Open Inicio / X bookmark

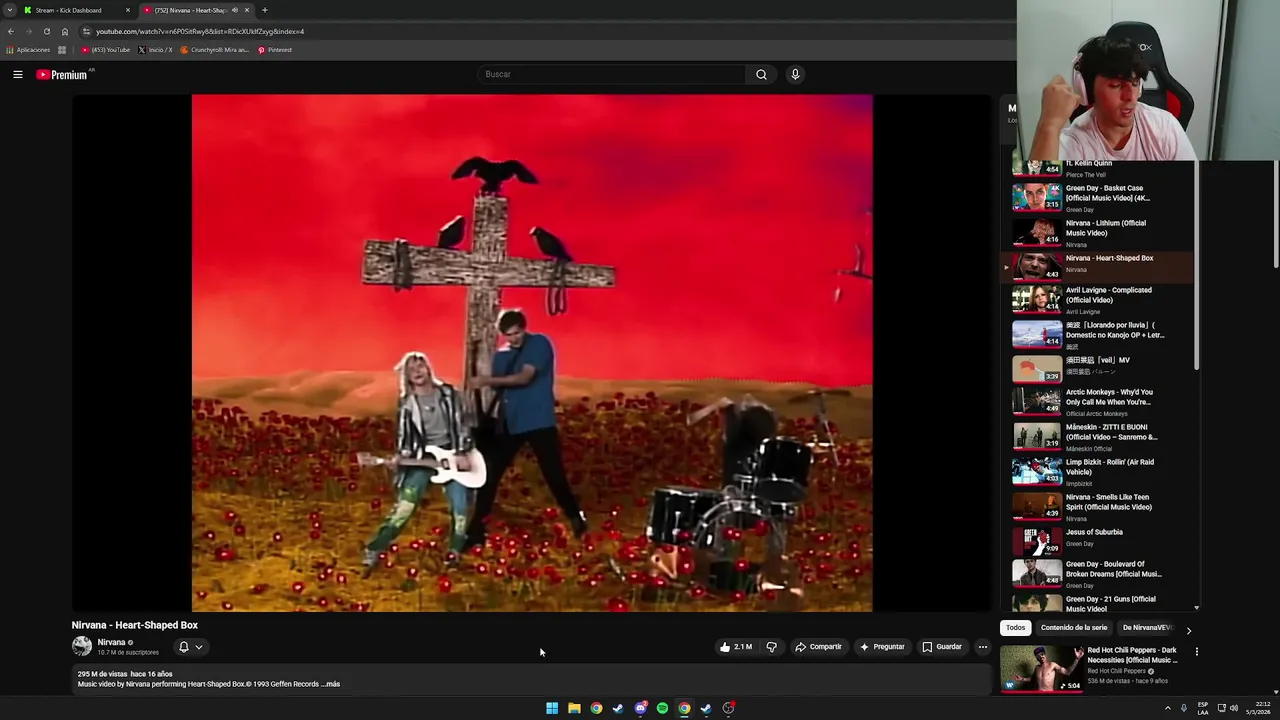point(156,50)
